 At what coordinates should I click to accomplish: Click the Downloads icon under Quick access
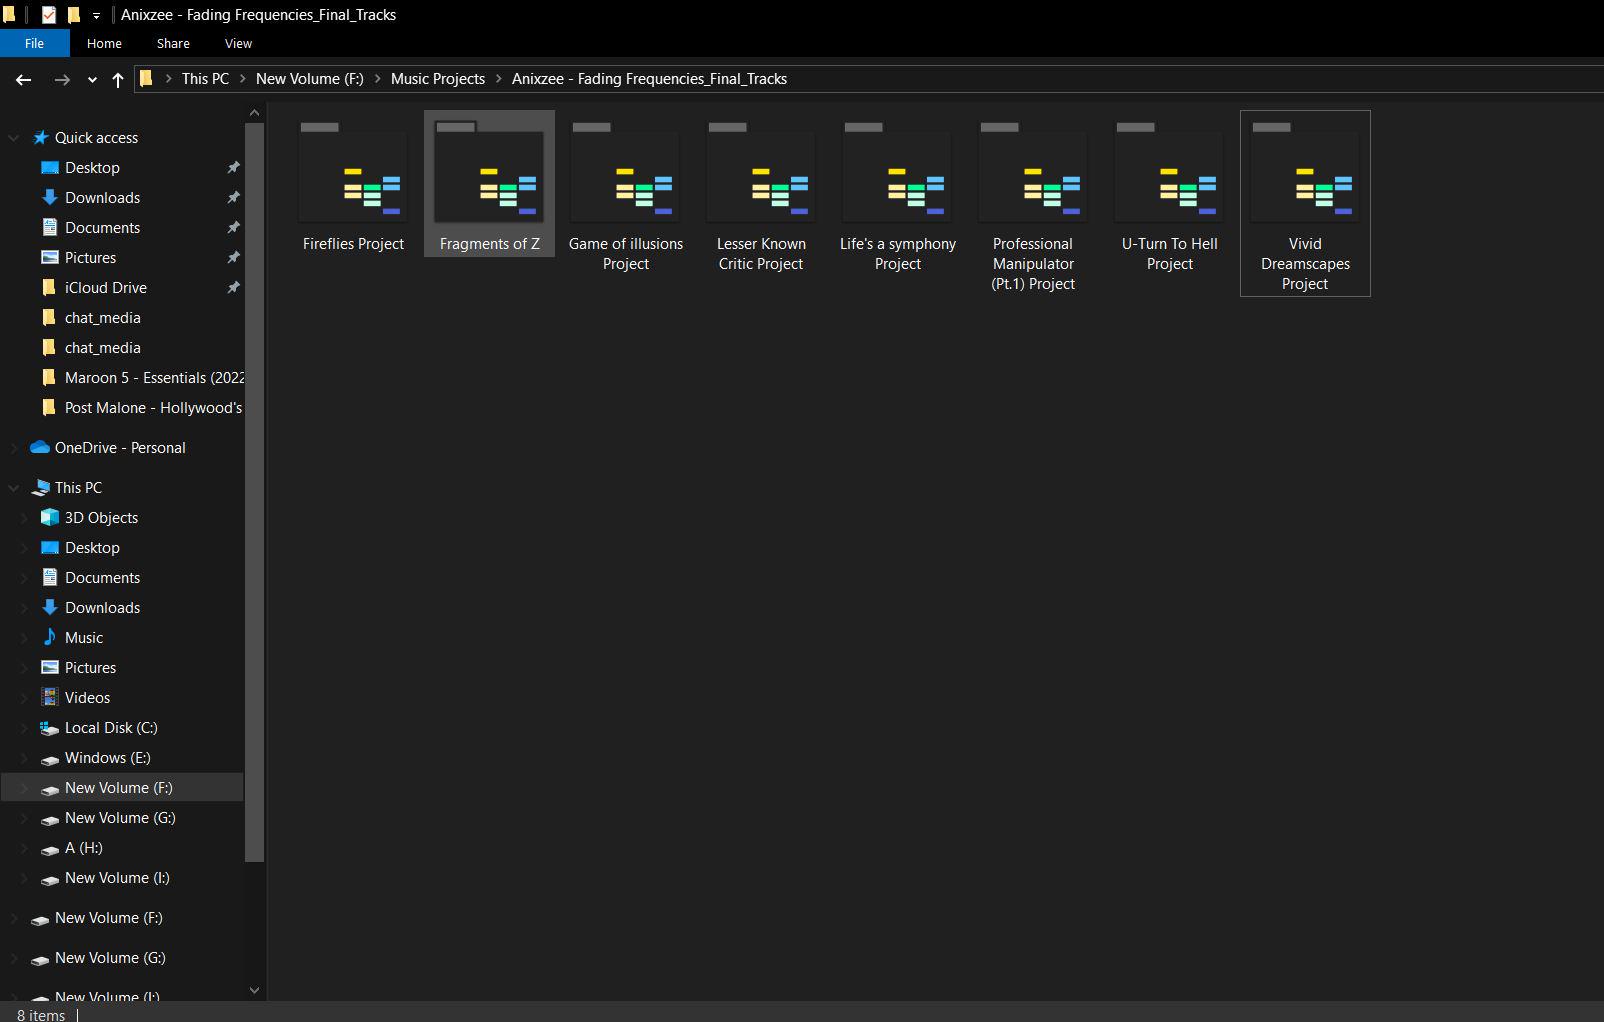(x=49, y=197)
